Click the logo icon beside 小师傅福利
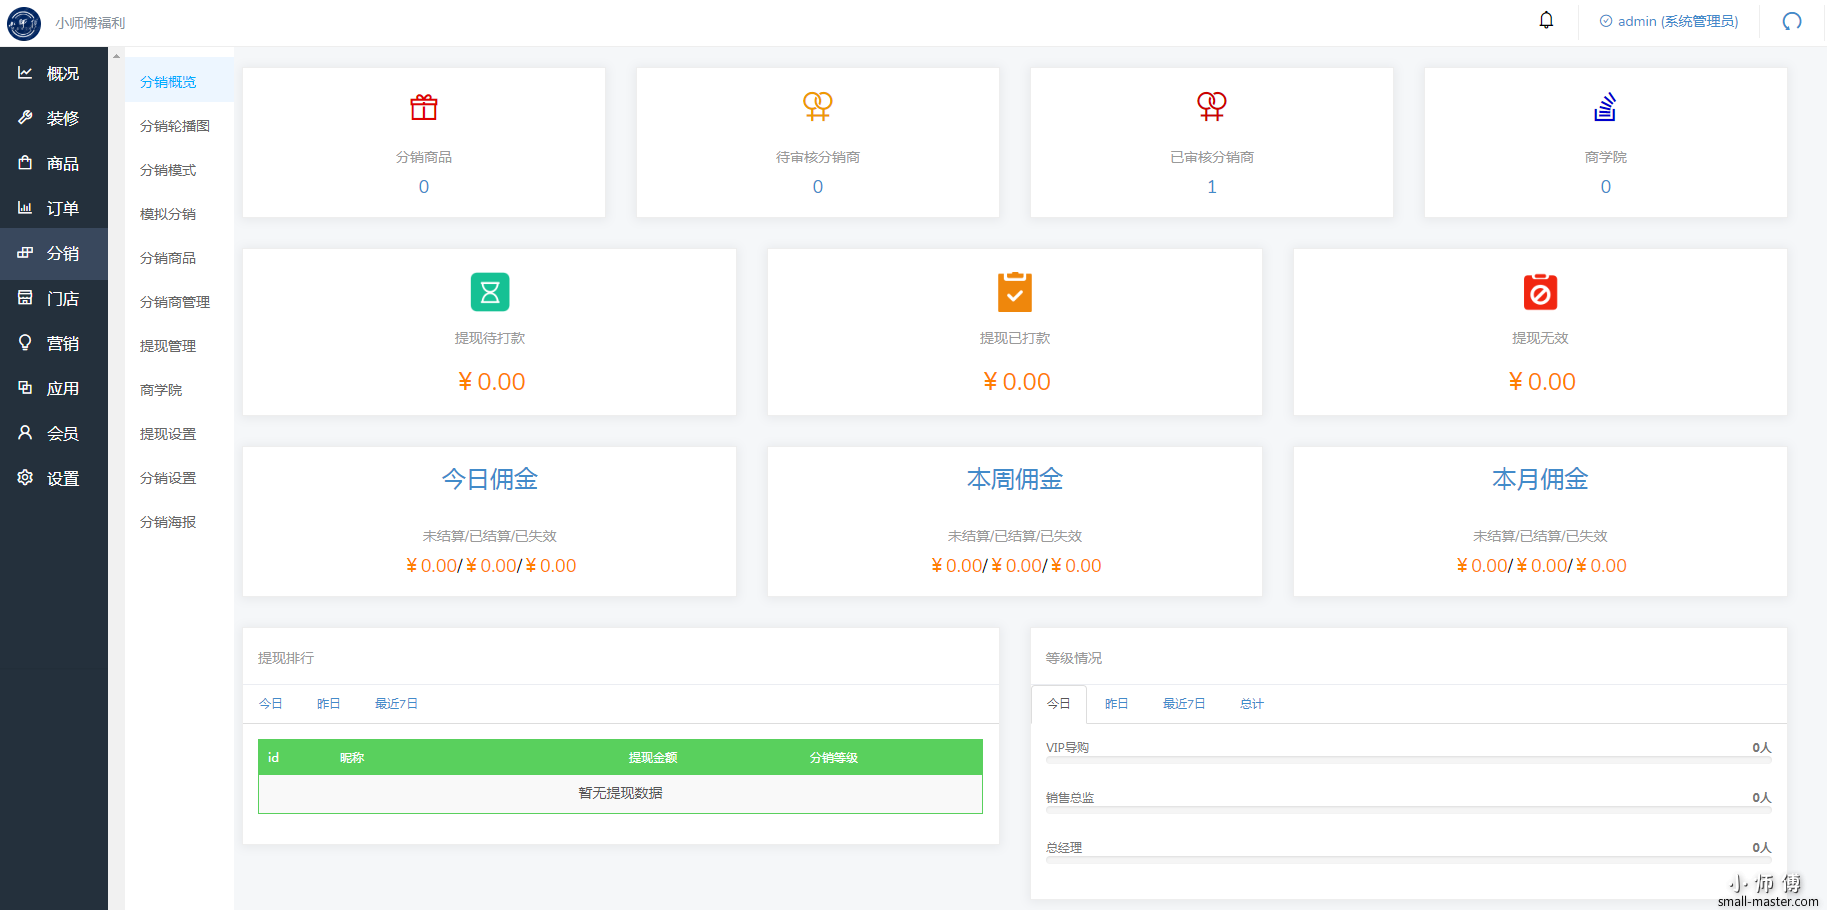 (24, 23)
